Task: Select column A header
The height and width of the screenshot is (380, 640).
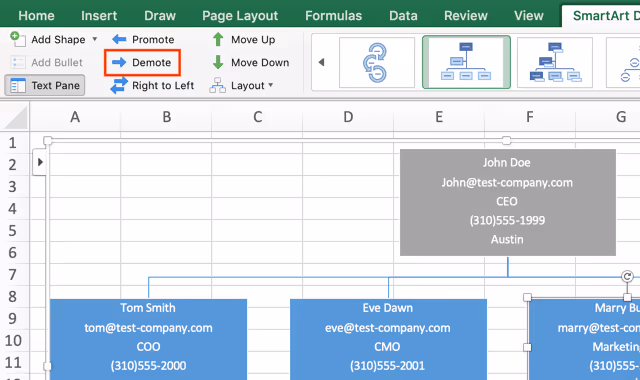Action: coord(75,117)
